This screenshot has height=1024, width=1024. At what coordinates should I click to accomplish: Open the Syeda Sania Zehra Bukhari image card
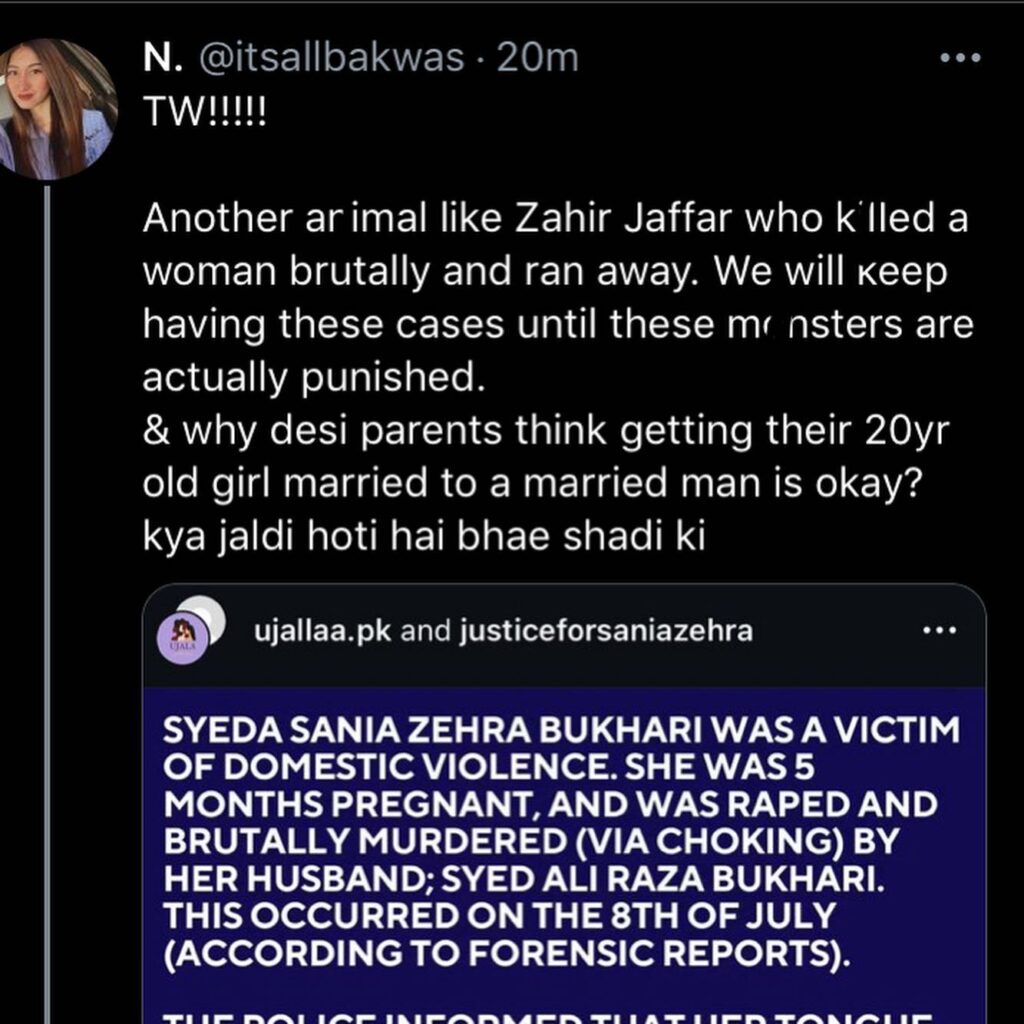(x=564, y=856)
